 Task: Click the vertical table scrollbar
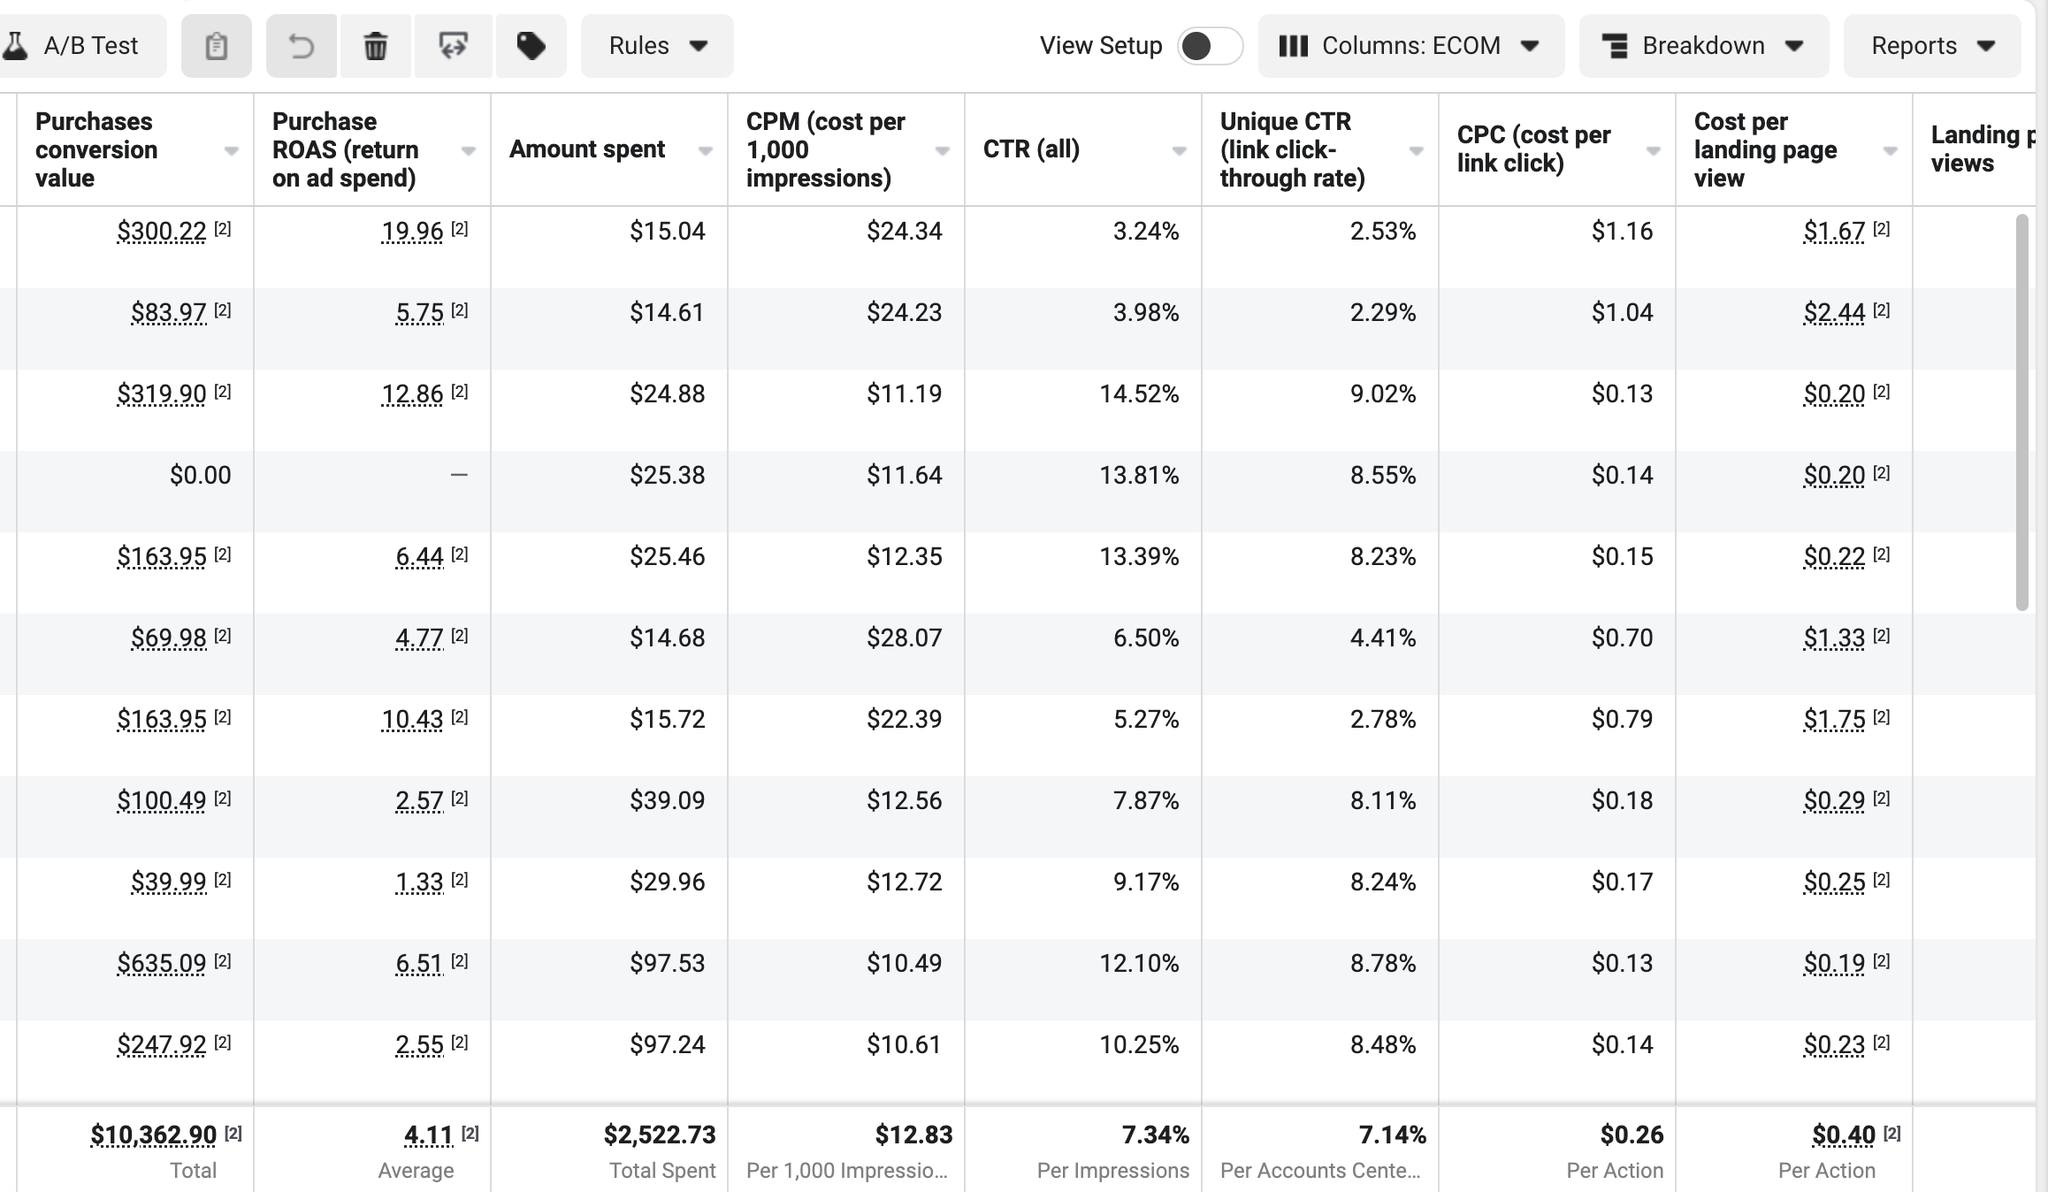2022,411
